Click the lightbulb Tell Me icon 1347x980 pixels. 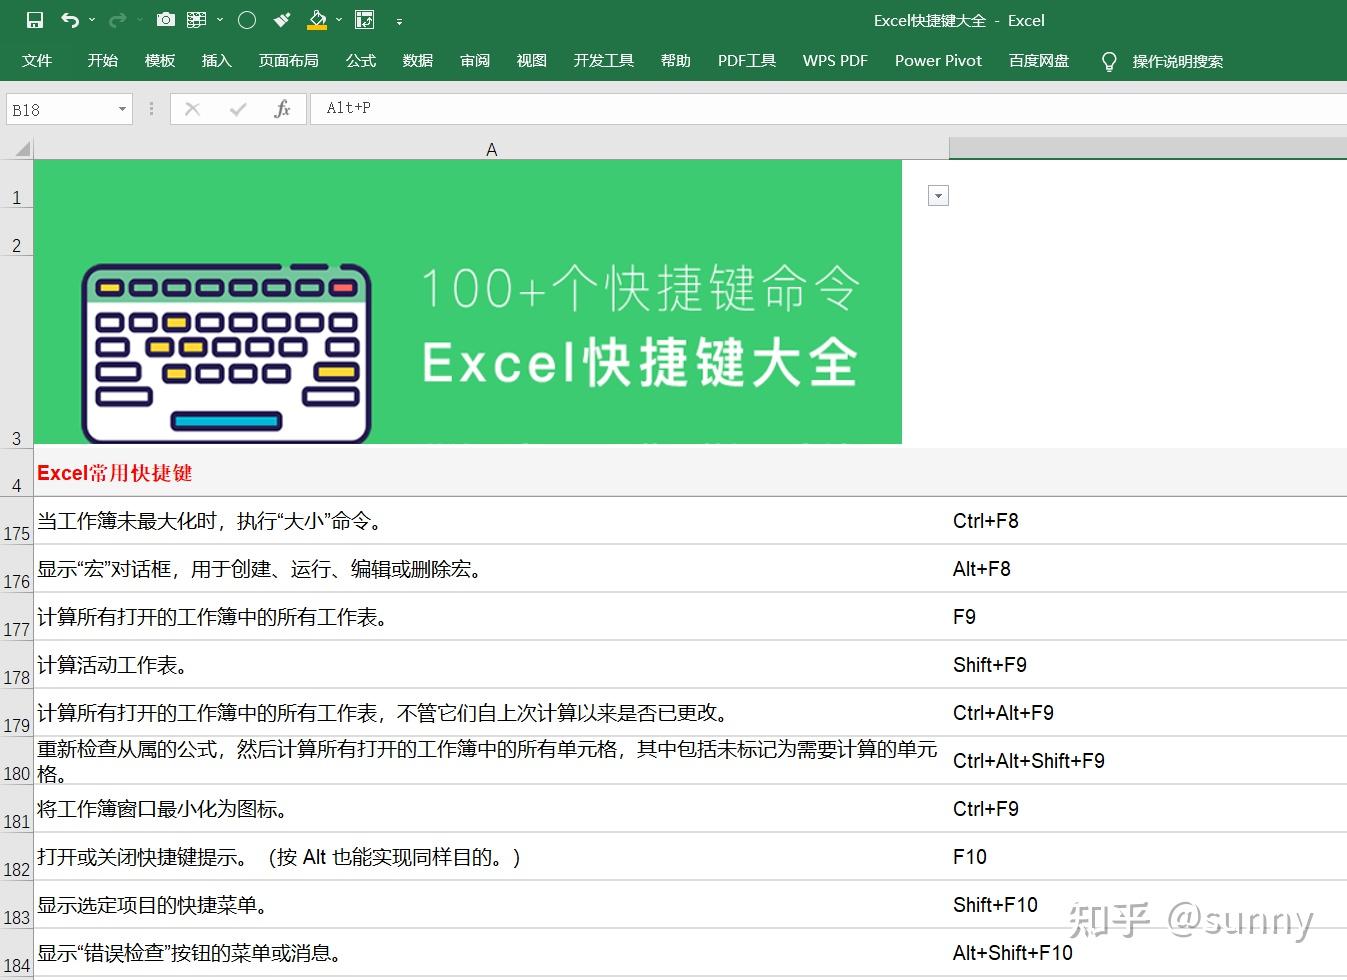tap(1108, 62)
